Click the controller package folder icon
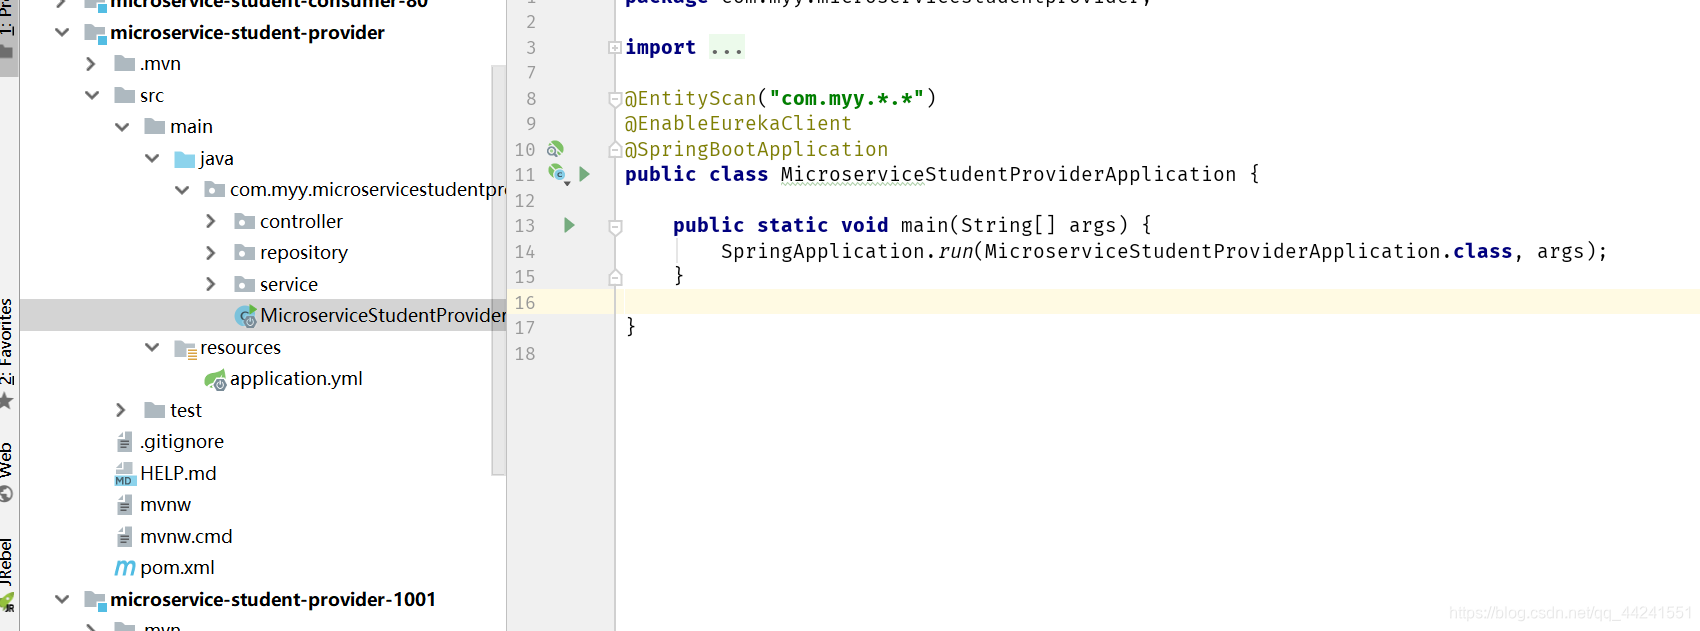The width and height of the screenshot is (1700, 631). [x=244, y=221]
